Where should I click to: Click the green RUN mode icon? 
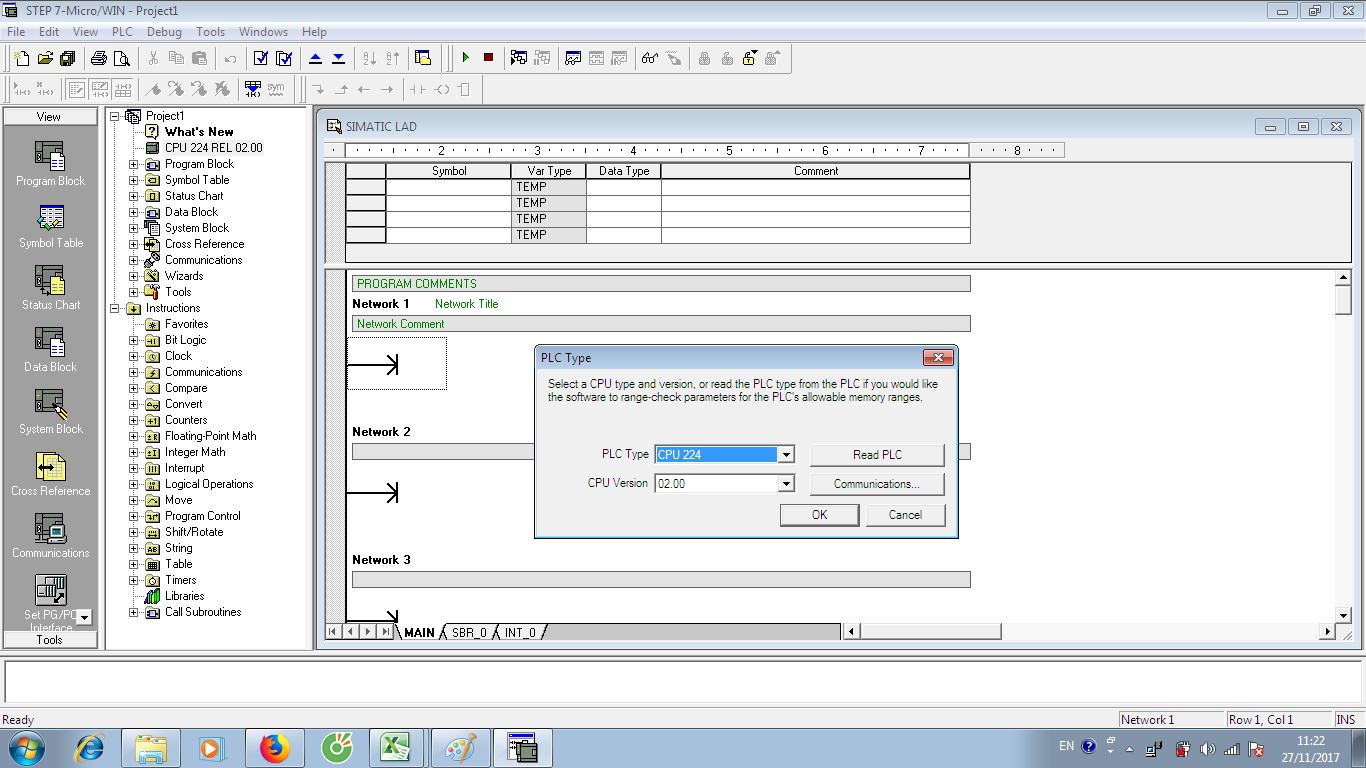465,58
